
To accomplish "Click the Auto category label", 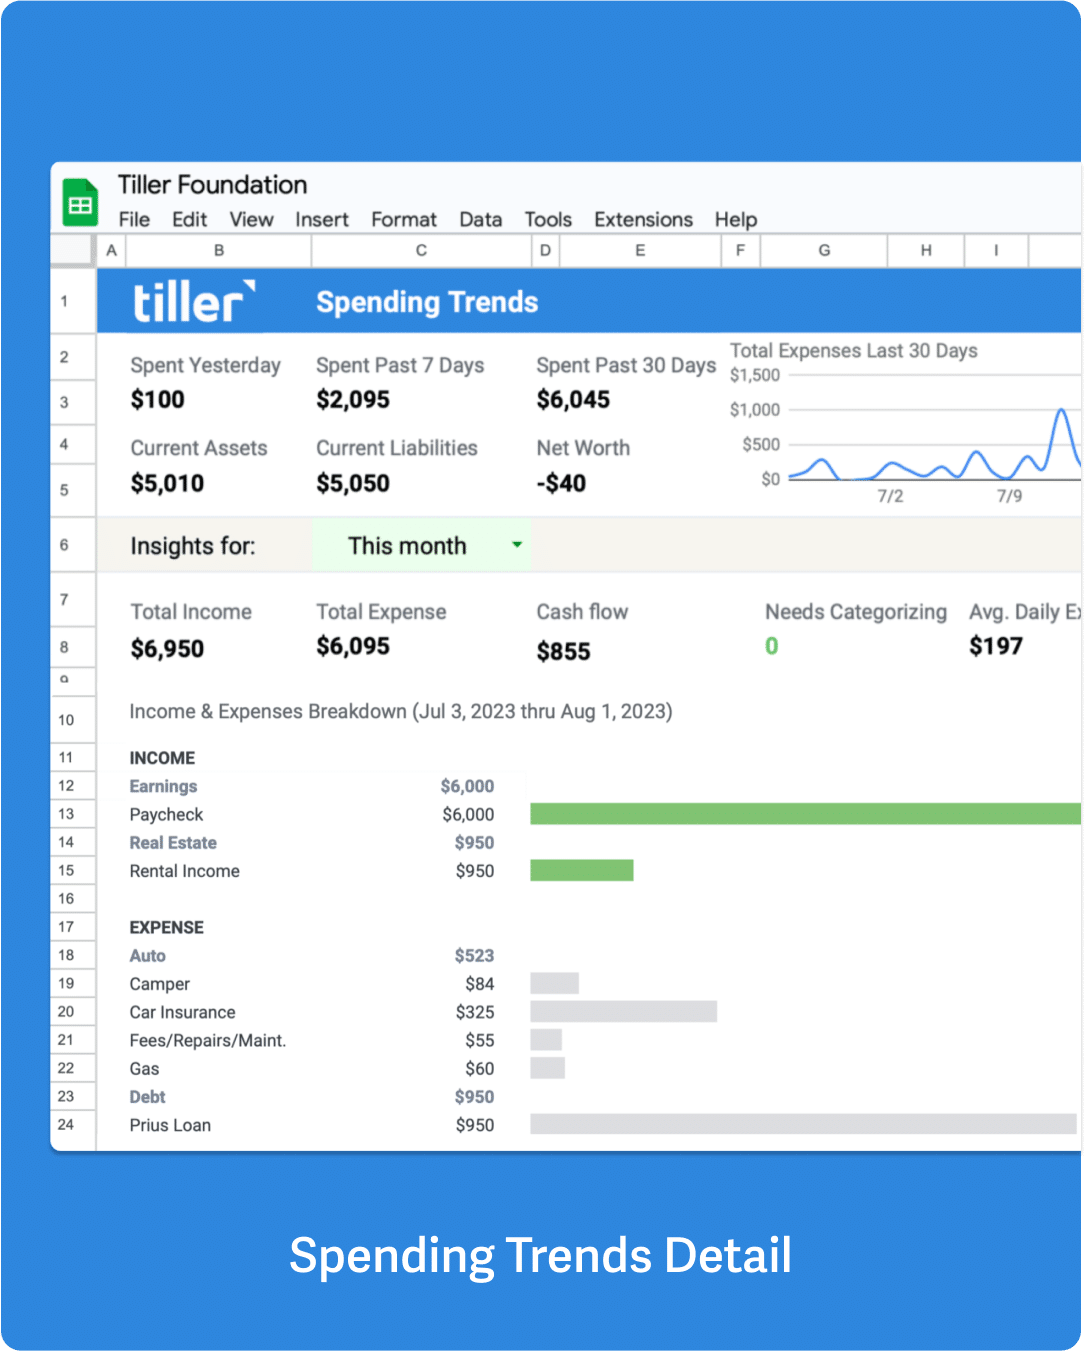I will (147, 956).
